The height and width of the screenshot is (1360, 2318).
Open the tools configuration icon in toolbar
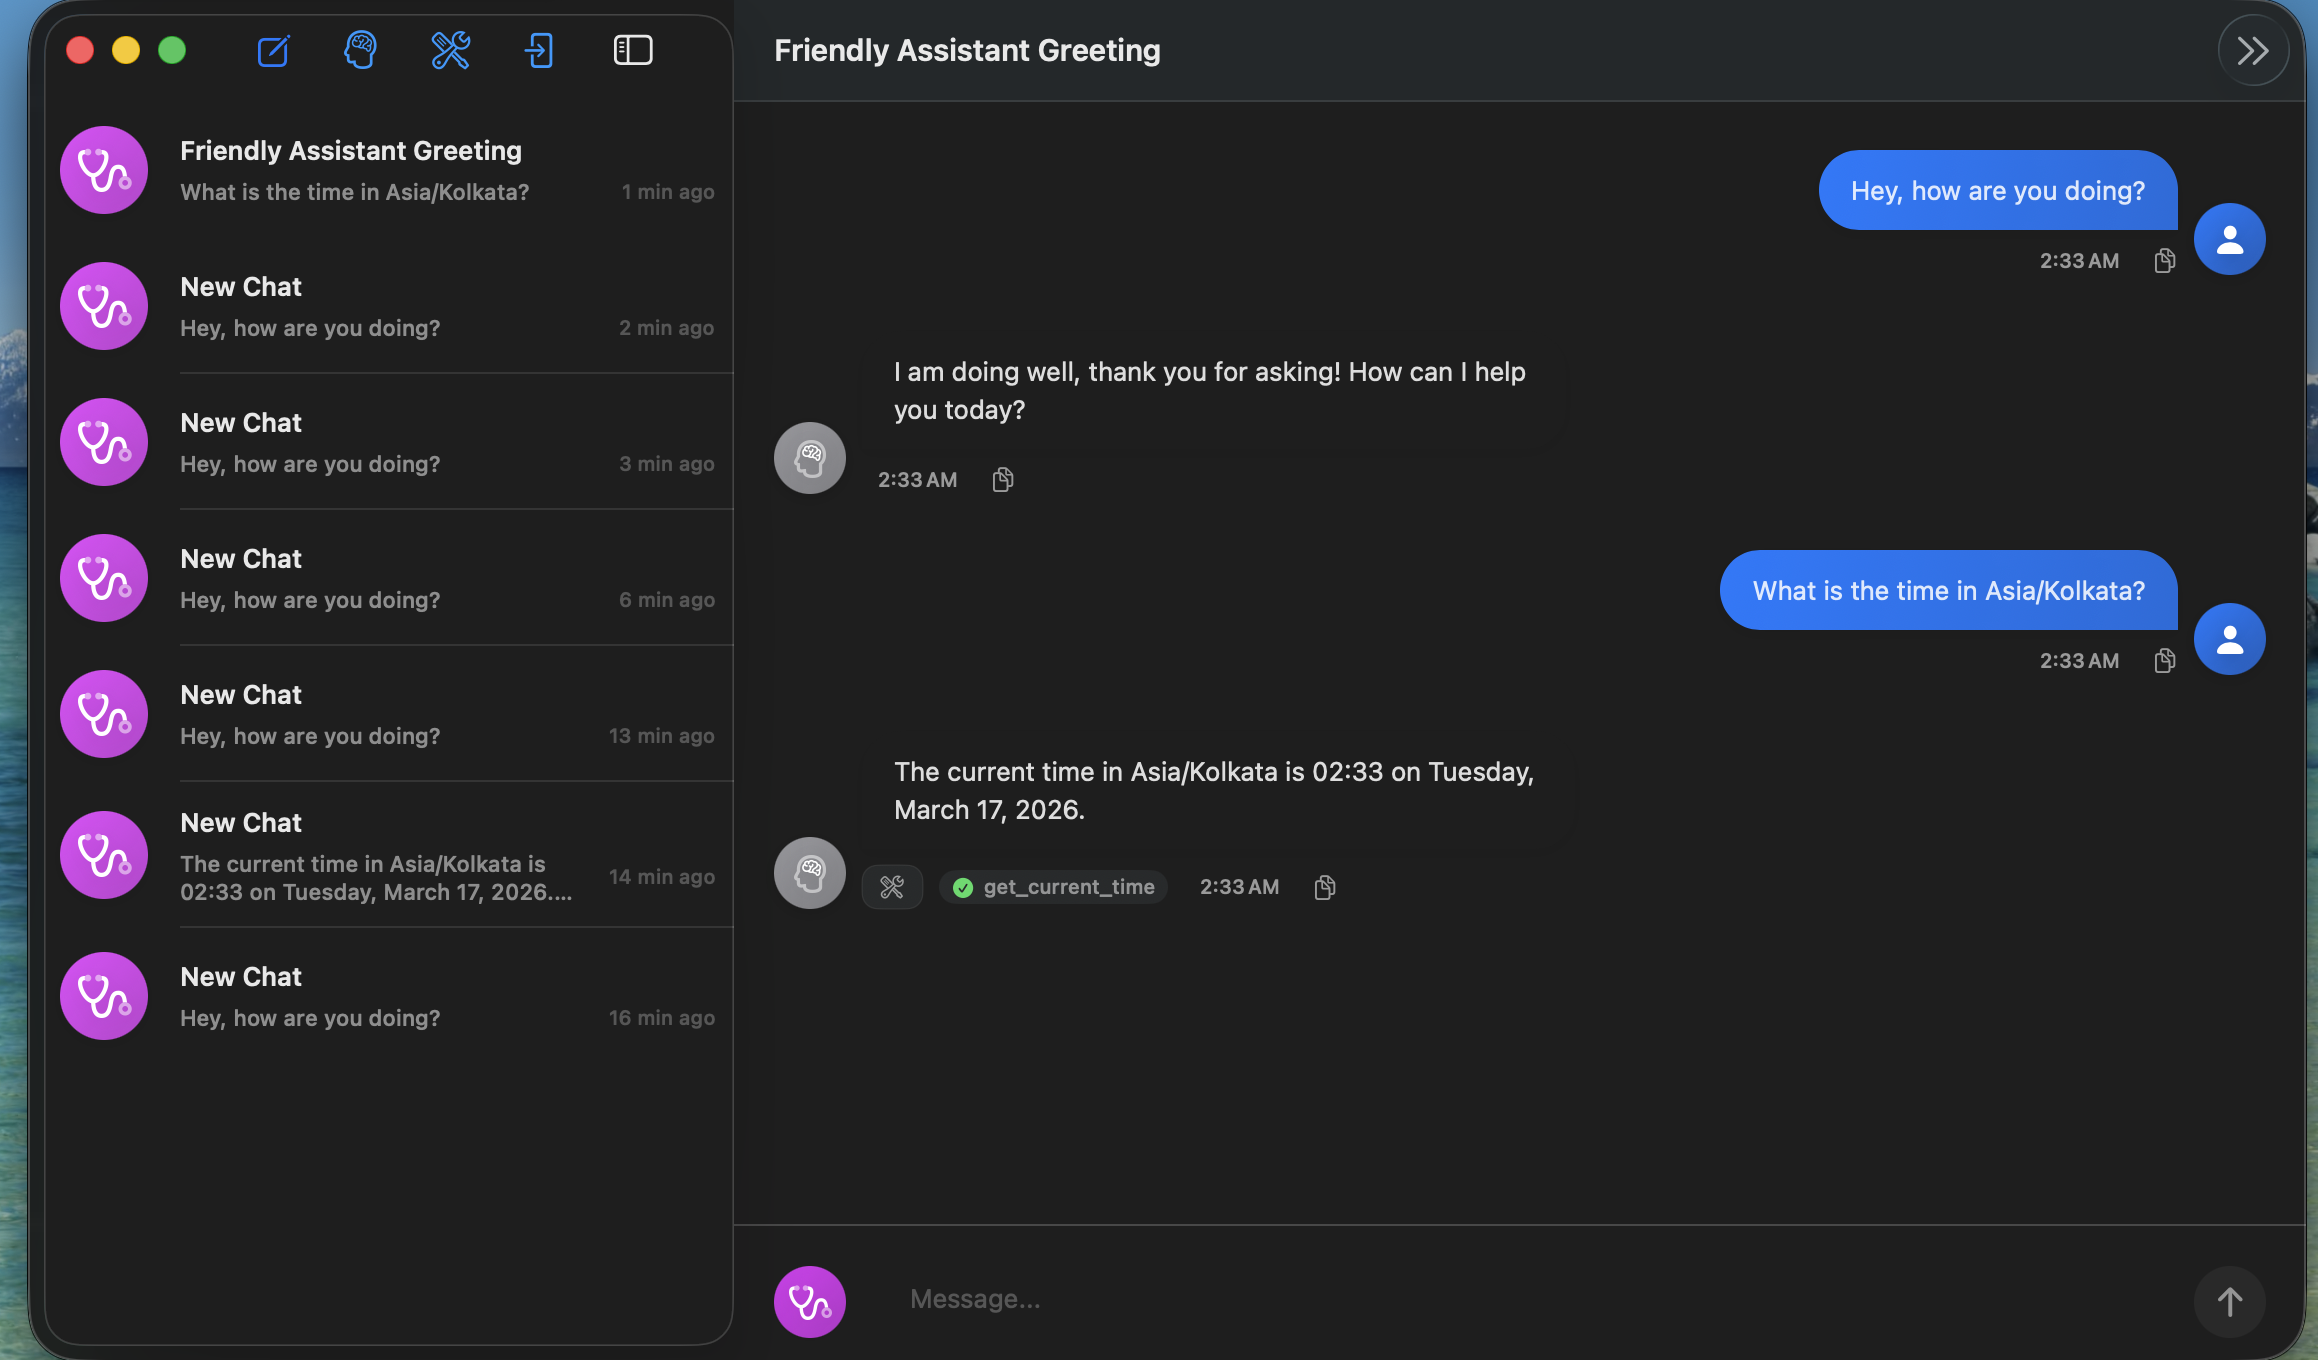tap(450, 50)
